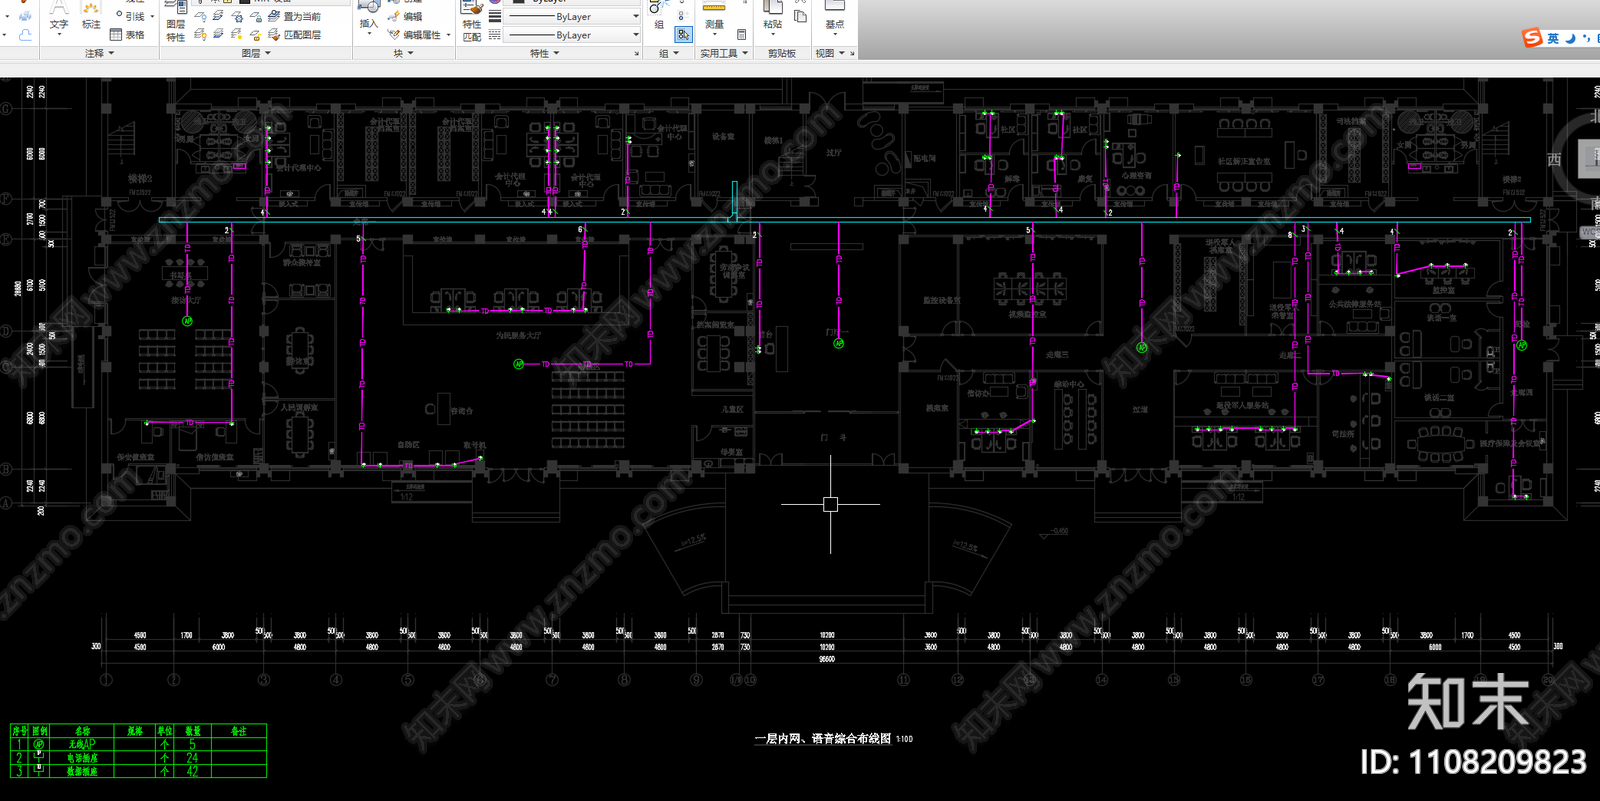The height and width of the screenshot is (801, 1600).
Task: Click the 粘贴 paste icon
Action: [x=773, y=15]
